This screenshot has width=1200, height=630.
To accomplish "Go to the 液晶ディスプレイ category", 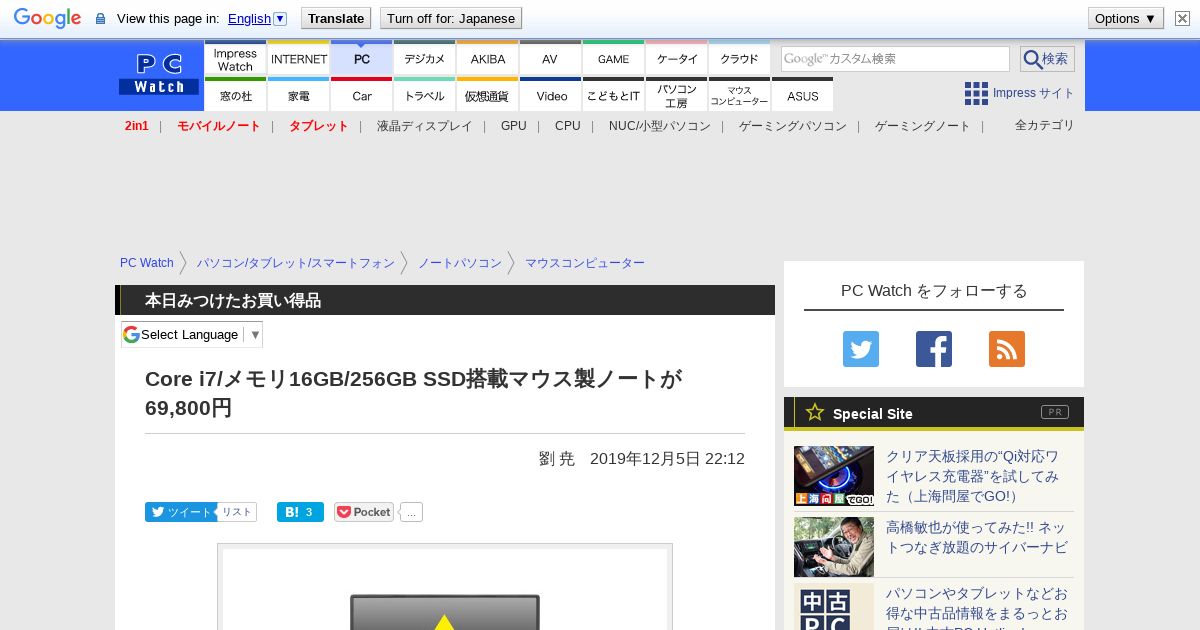I will coord(424,126).
